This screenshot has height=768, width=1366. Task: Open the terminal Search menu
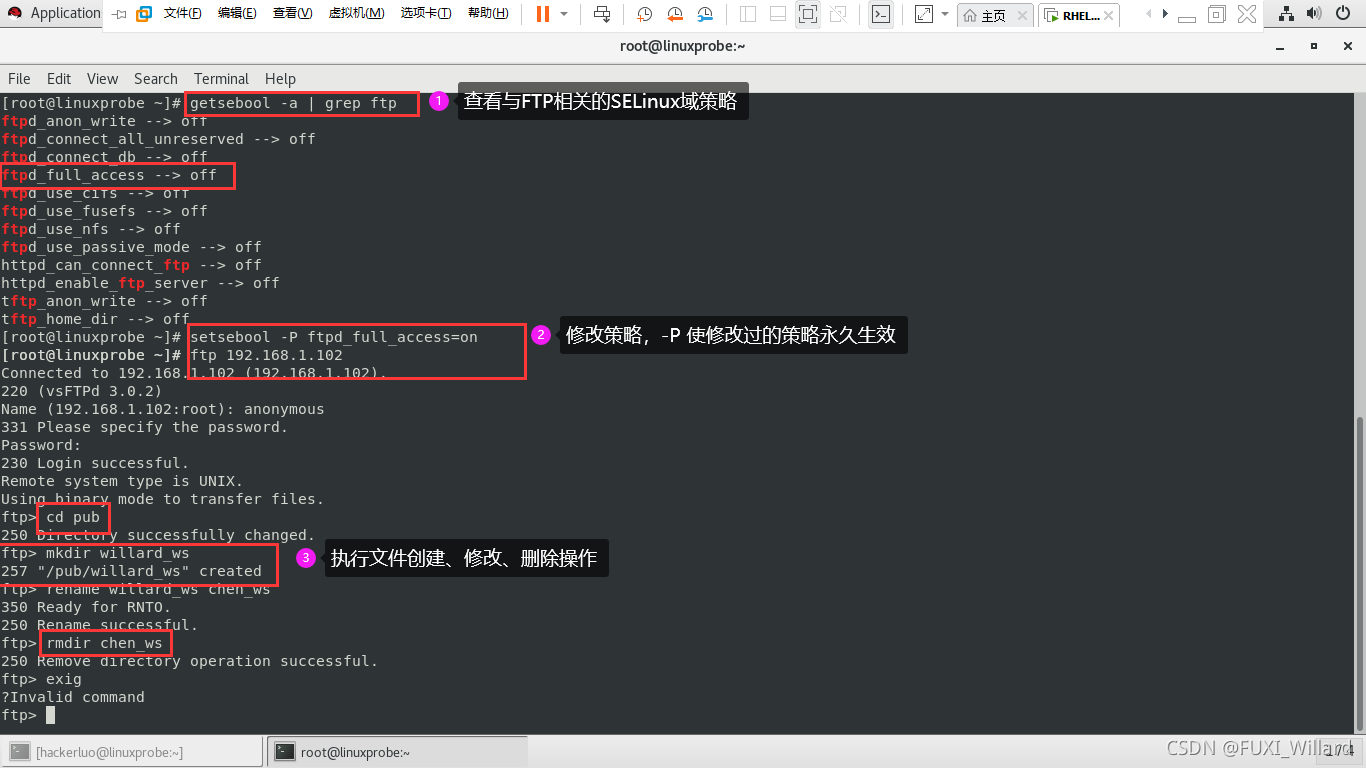pyautogui.click(x=156, y=79)
